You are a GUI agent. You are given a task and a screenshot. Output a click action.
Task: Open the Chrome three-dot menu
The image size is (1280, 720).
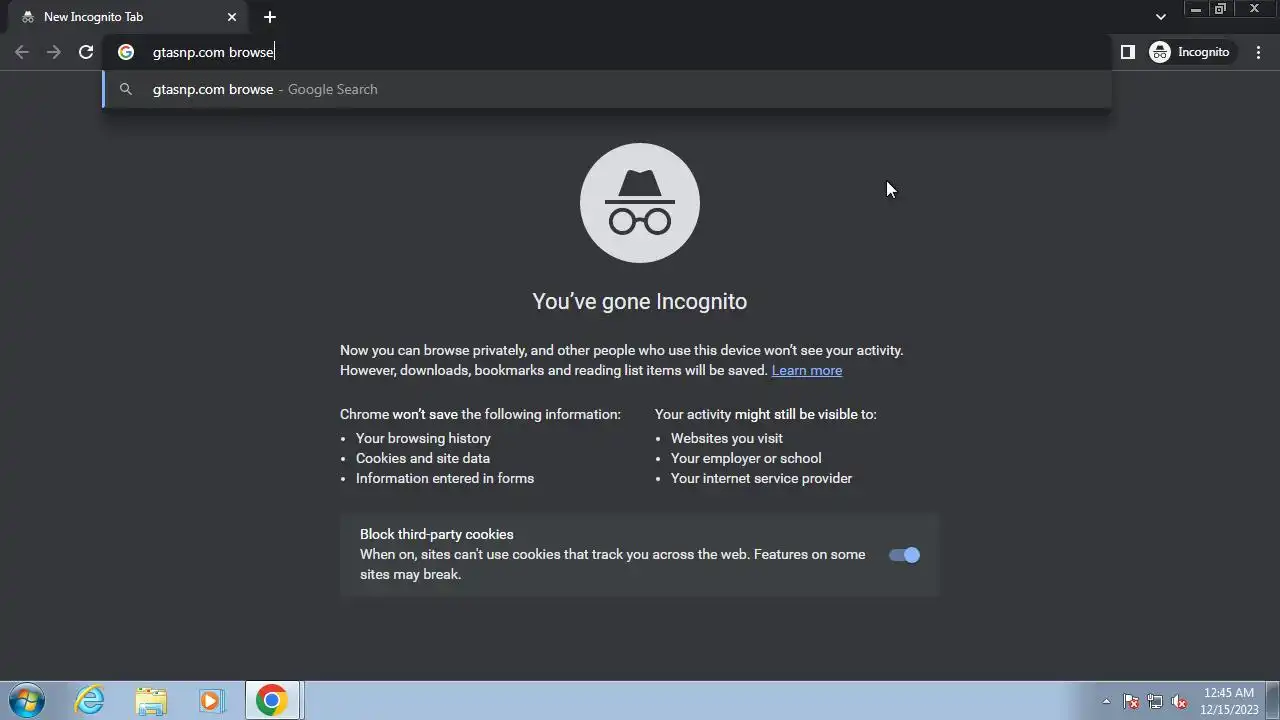1260,52
